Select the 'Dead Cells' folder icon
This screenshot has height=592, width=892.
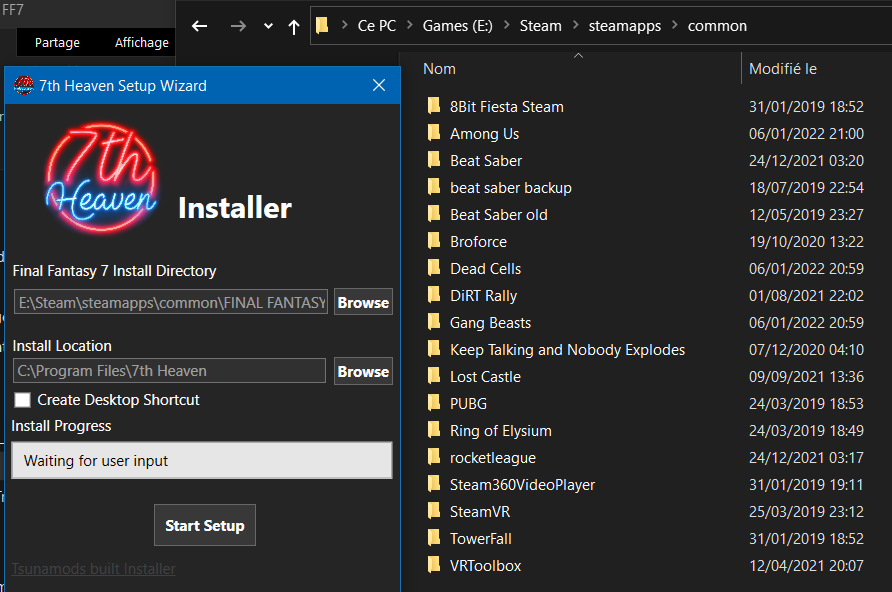(434, 268)
